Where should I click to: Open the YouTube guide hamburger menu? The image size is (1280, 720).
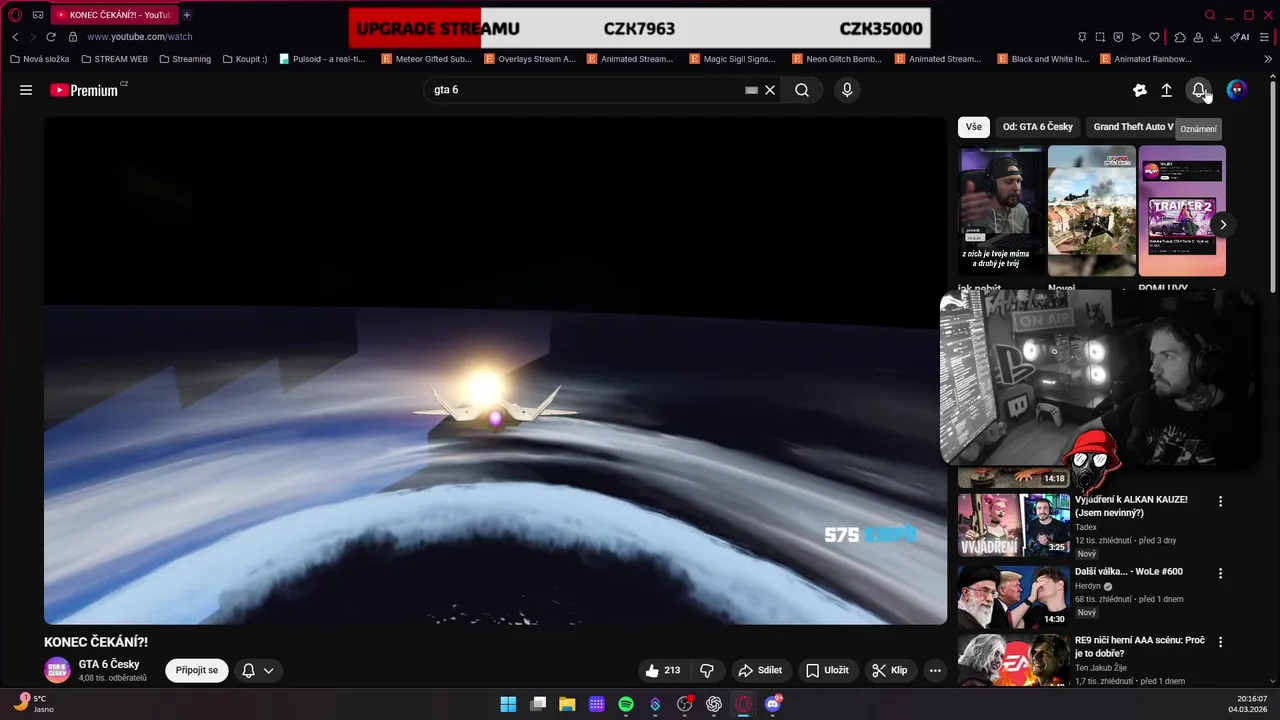(26, 90)
